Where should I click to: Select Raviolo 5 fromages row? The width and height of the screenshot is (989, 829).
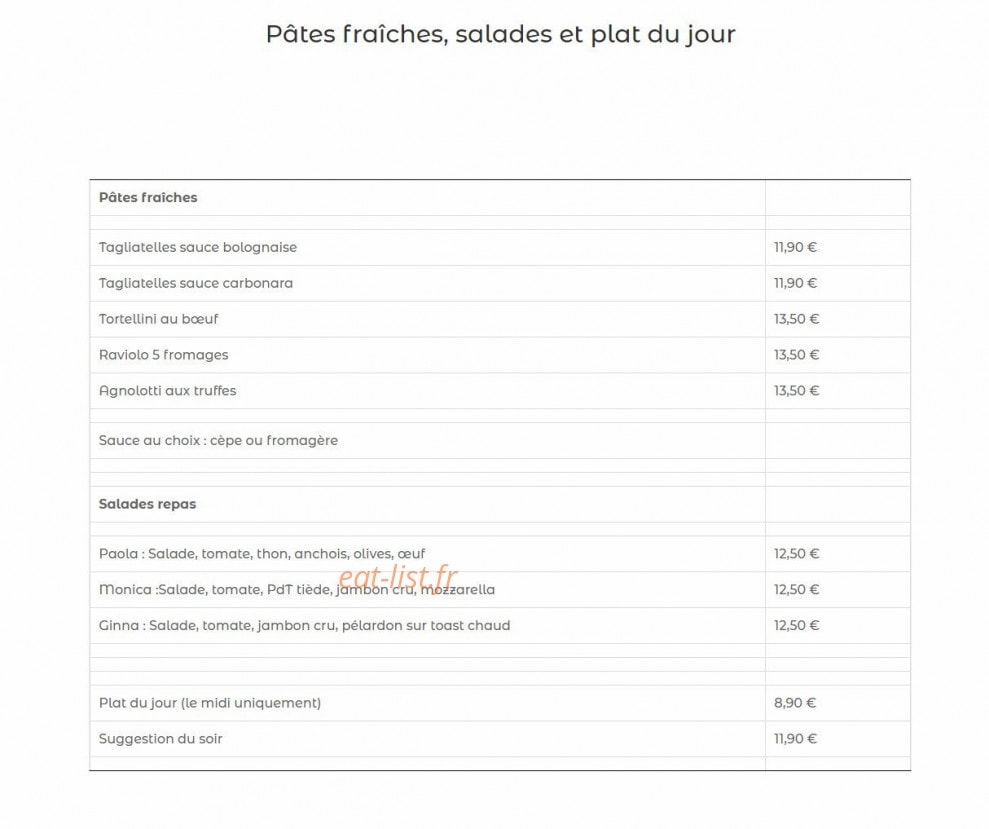[500, 355]
